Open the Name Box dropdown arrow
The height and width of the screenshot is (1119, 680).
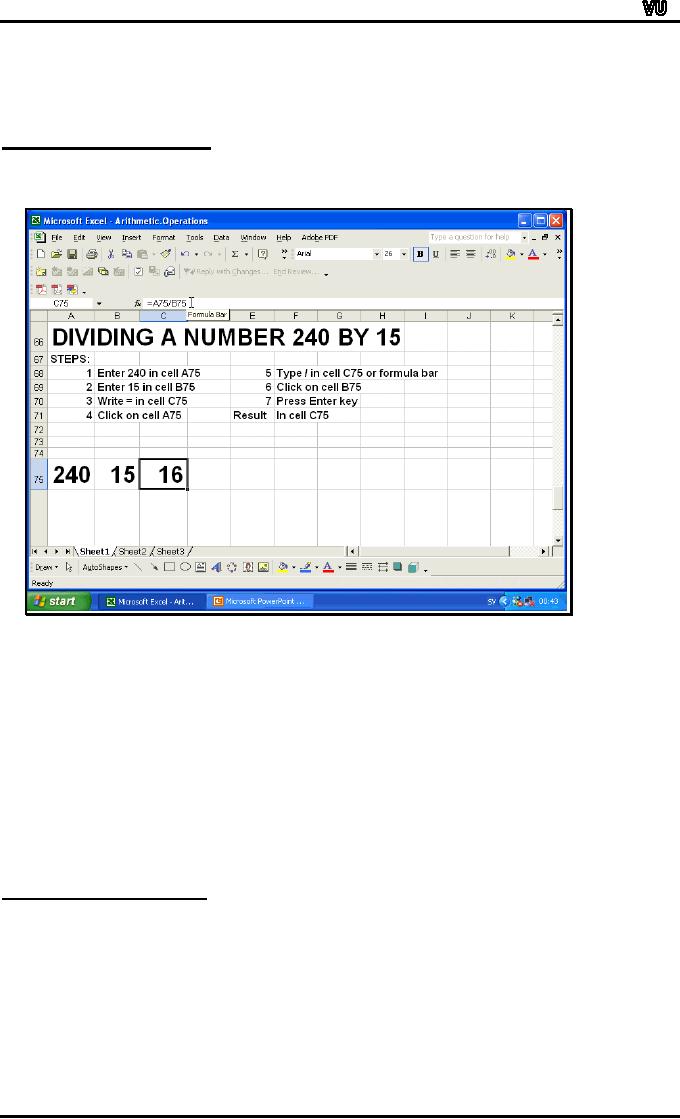point(99,303)
